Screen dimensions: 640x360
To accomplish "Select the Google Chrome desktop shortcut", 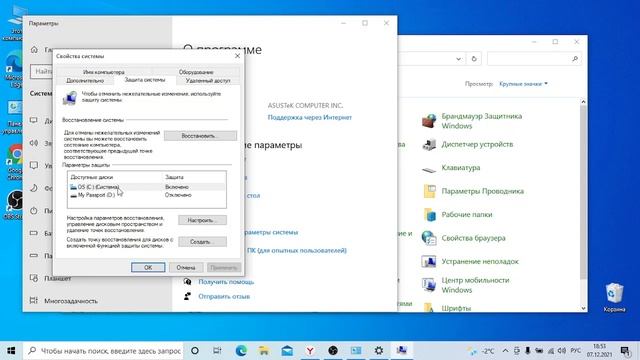I will [x=15, y=162].
